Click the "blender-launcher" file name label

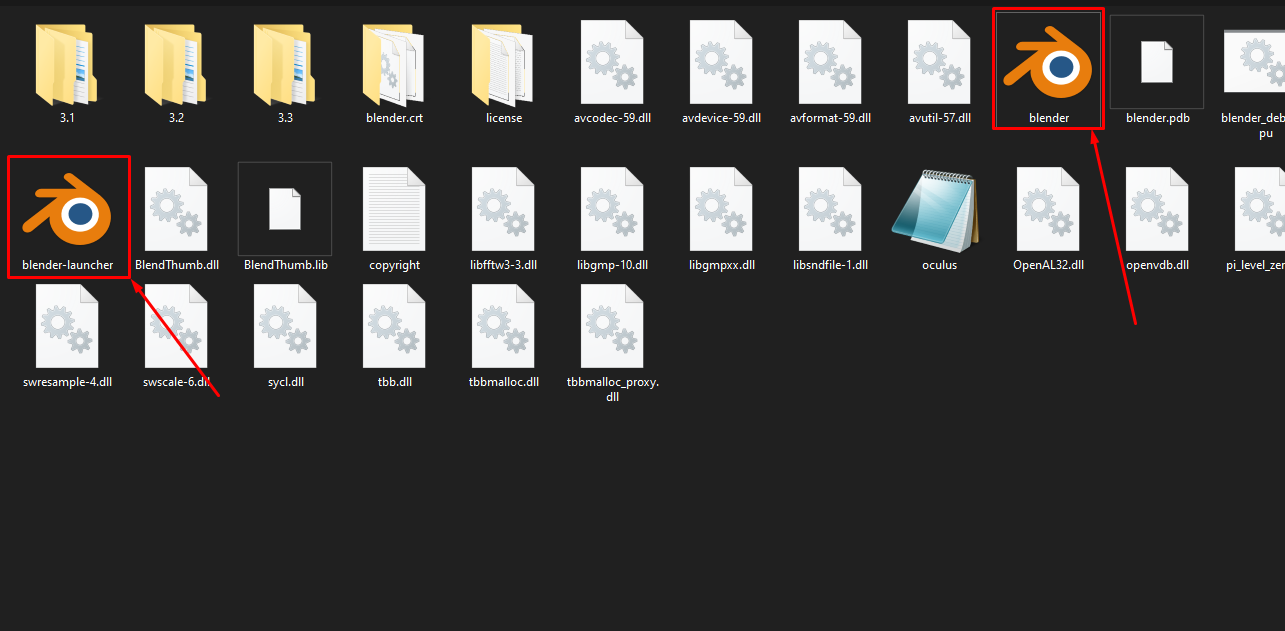[68, 265]
